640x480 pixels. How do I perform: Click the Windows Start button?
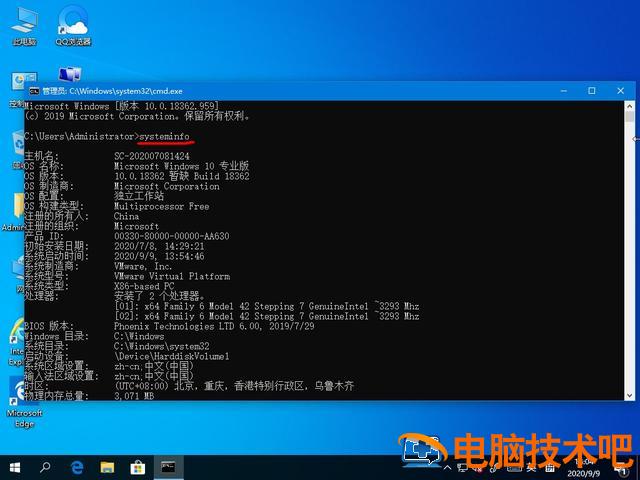tap(15, 467)
